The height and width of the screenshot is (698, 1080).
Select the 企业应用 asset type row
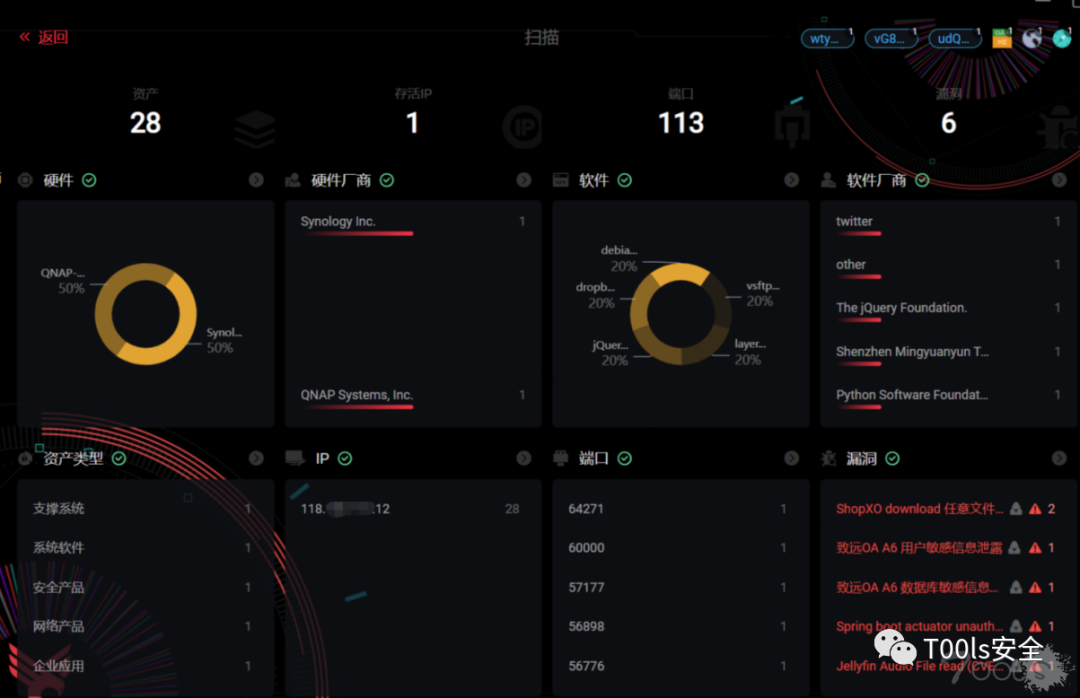(x=145, y=666)
